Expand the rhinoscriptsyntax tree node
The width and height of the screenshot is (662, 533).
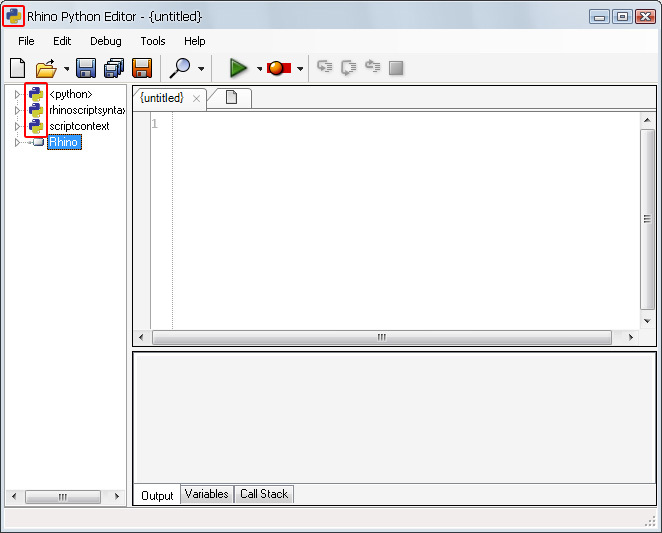[x=17, y=110]
